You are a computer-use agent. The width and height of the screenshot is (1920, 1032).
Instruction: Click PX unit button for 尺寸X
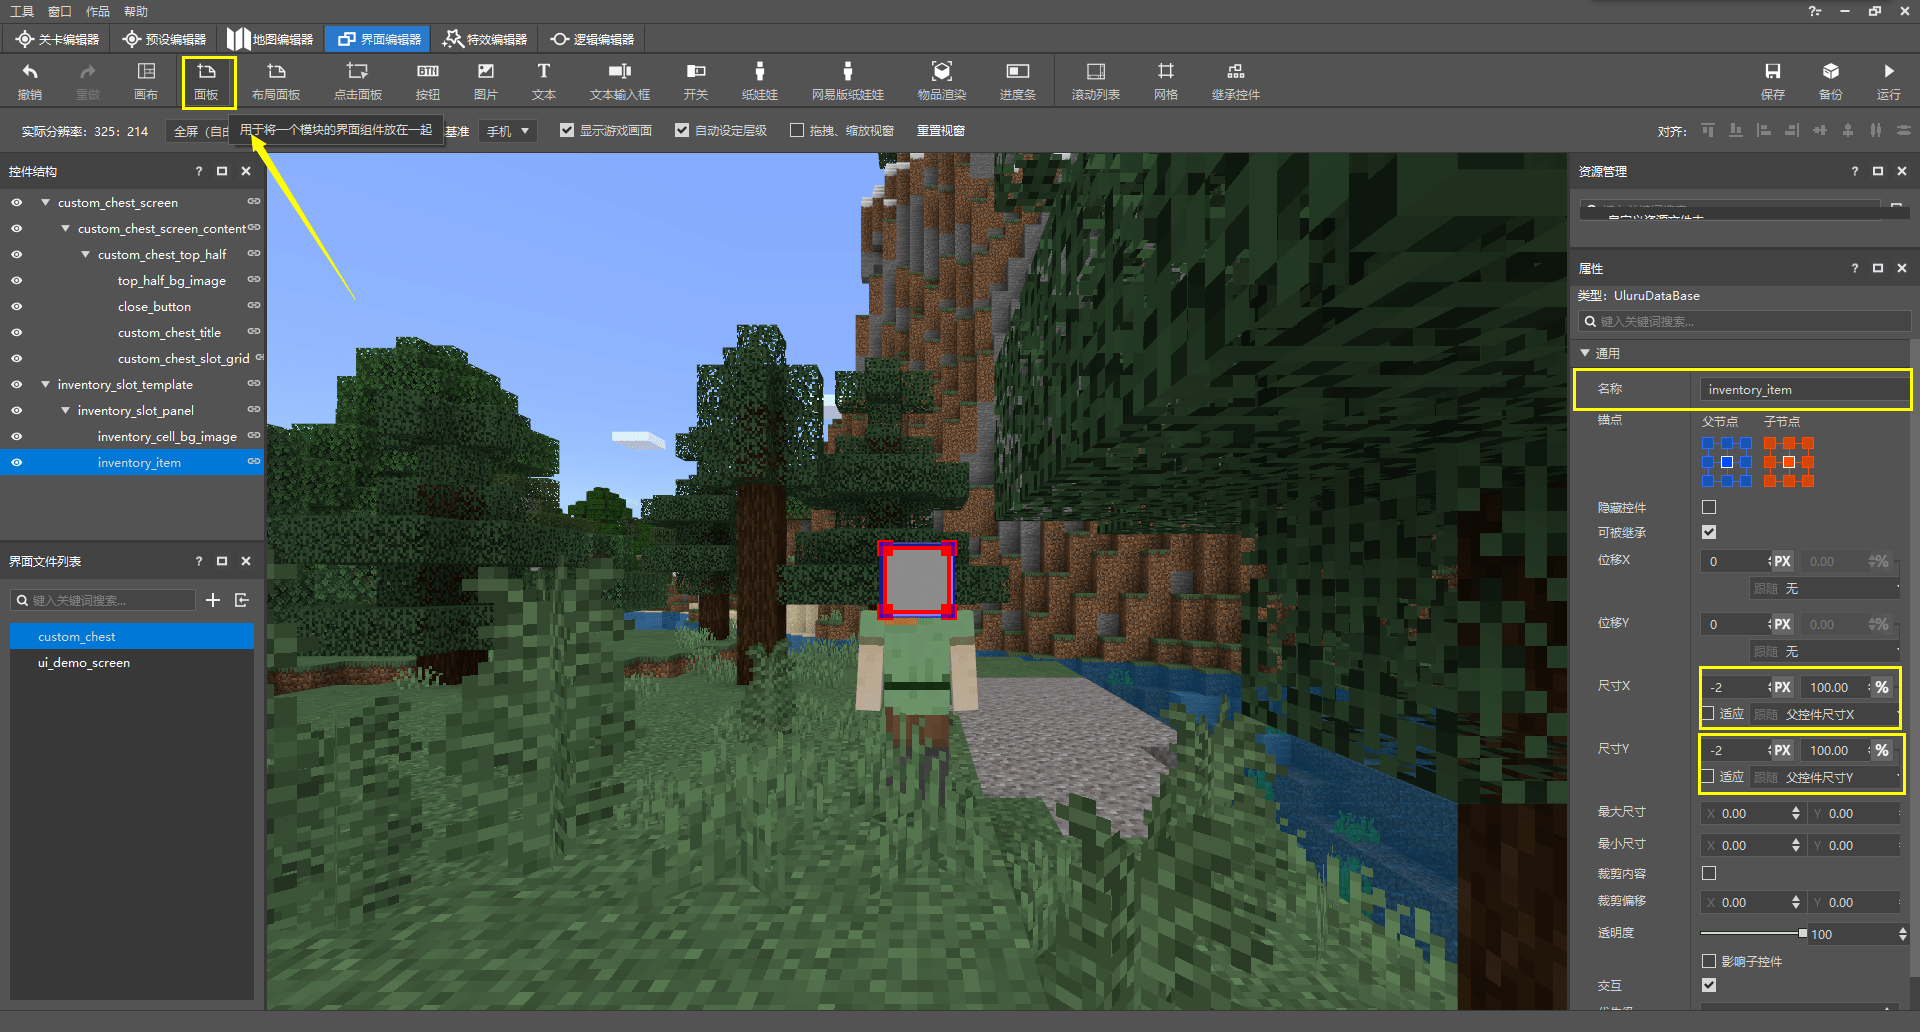1782,687
